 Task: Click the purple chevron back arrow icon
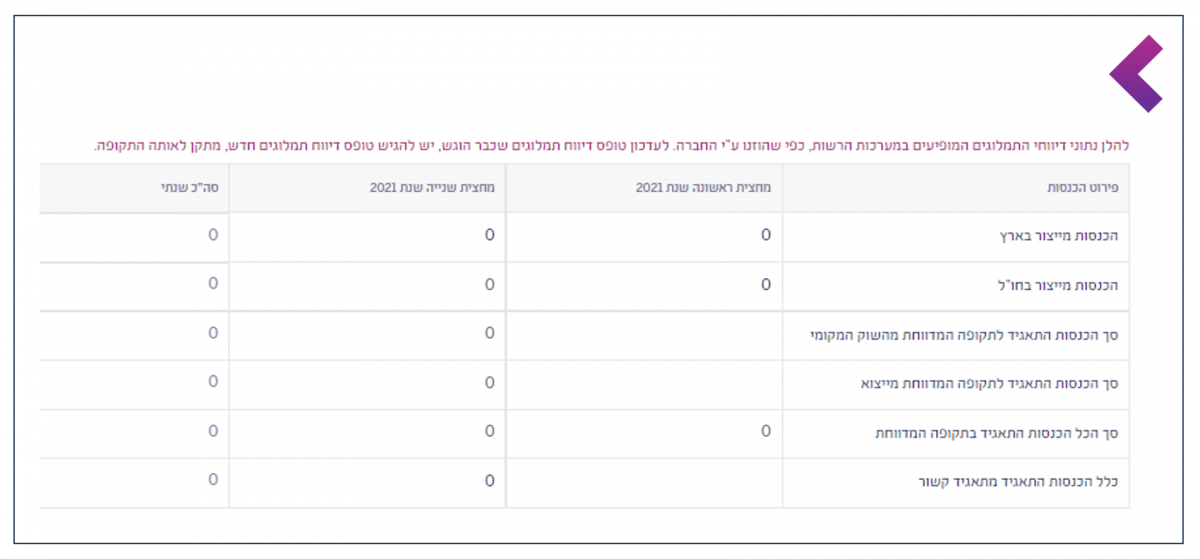point(1135,73)
